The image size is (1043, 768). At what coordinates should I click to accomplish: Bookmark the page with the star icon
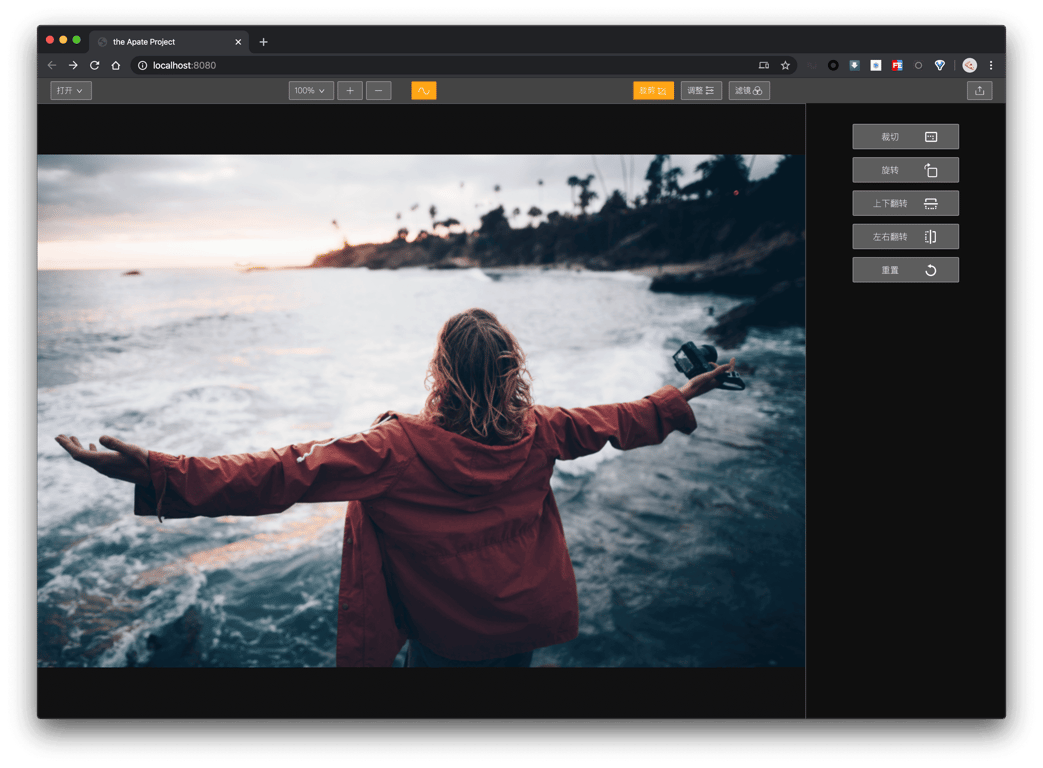pos(785,66)
